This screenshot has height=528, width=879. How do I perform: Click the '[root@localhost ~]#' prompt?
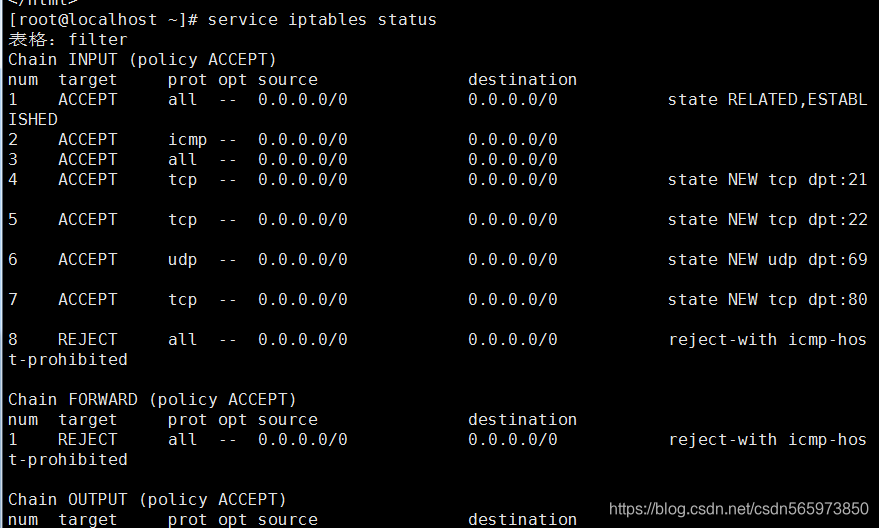(103, 20)
